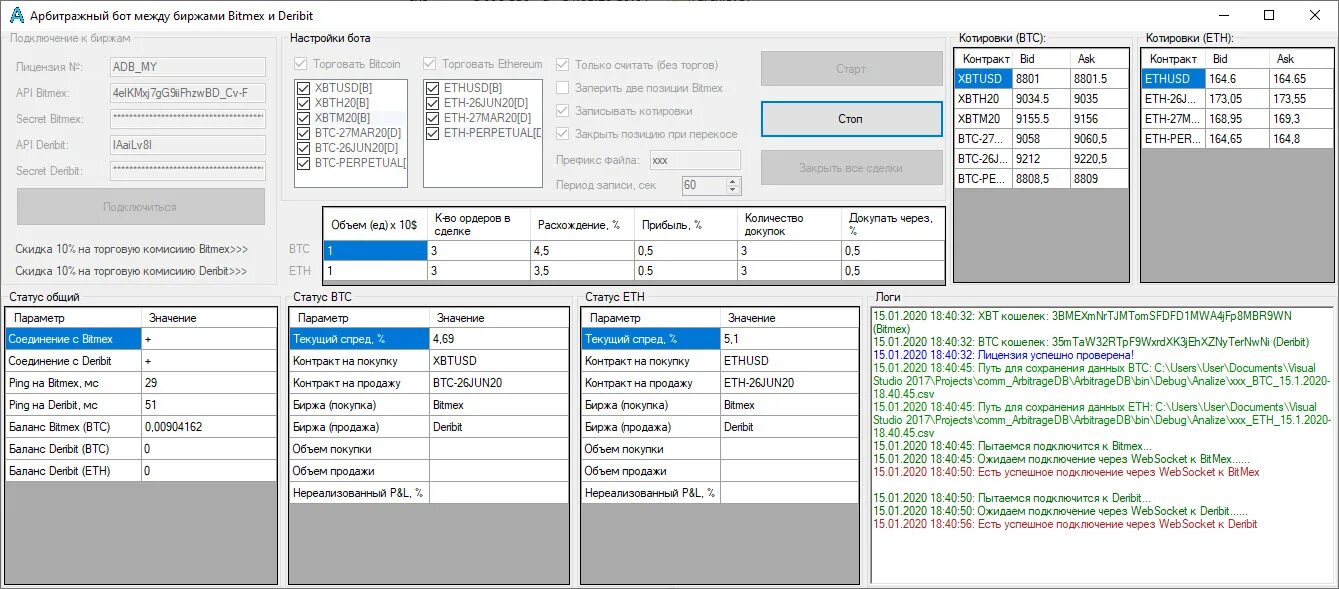The width and height of the screenshot is (1339, 589).
Task: Click the 'Количество докупок' column header
Action: click(x=790, y=225)
